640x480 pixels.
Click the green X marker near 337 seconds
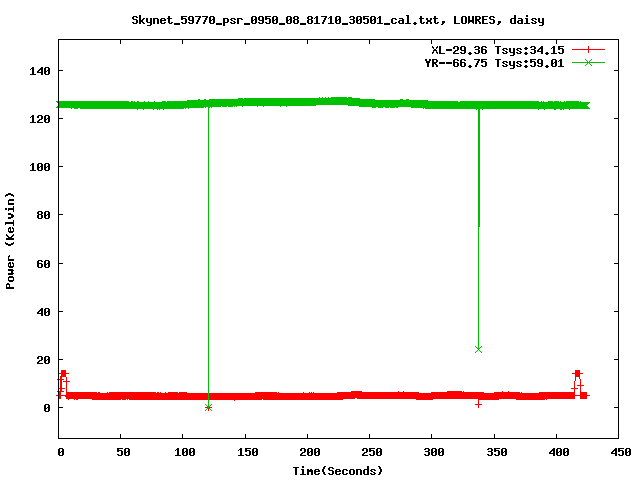pos(478,349)
